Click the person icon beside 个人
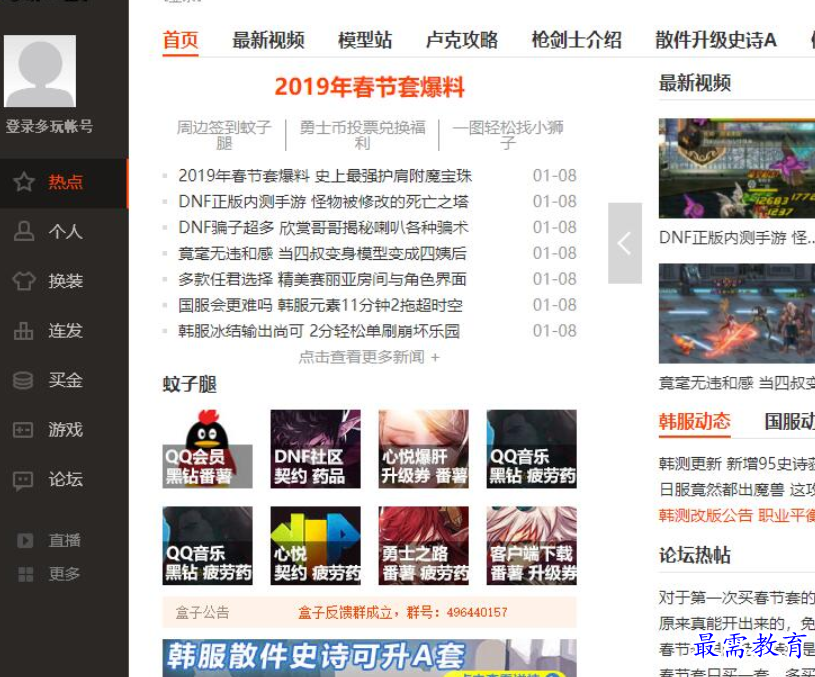 coord(24,231)
